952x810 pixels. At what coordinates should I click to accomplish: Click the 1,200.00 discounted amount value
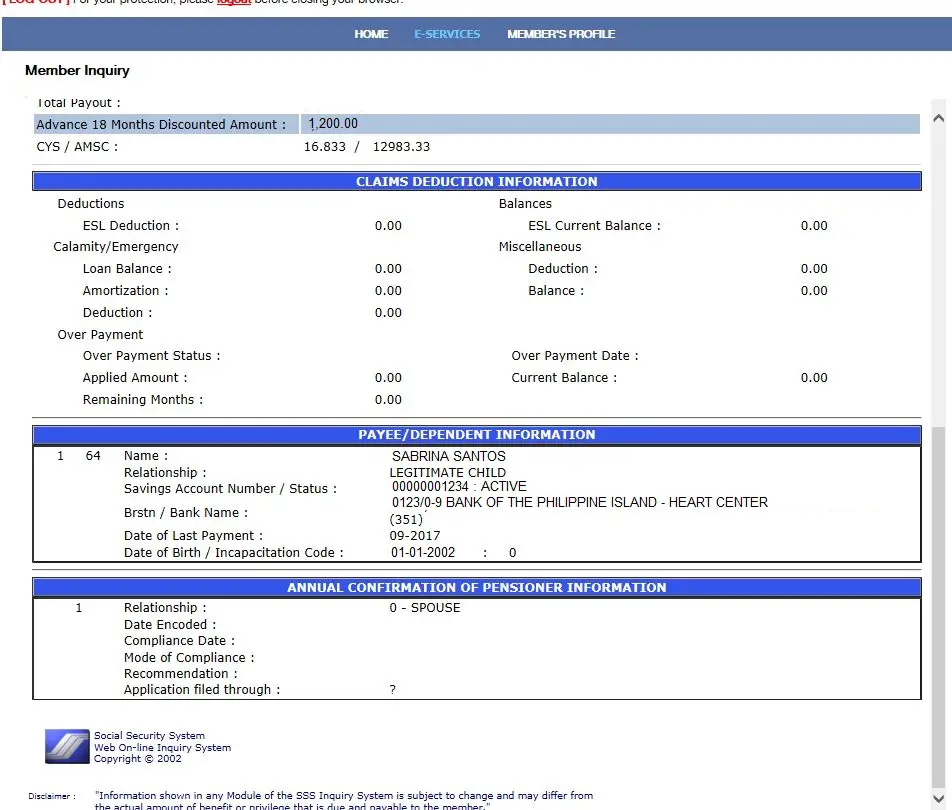[333, 124]
